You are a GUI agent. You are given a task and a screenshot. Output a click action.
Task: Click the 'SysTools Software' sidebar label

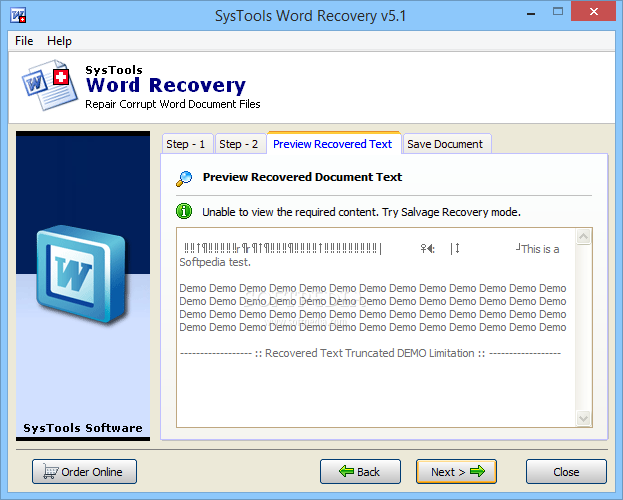pyautogui.click(x=83, y=428)
